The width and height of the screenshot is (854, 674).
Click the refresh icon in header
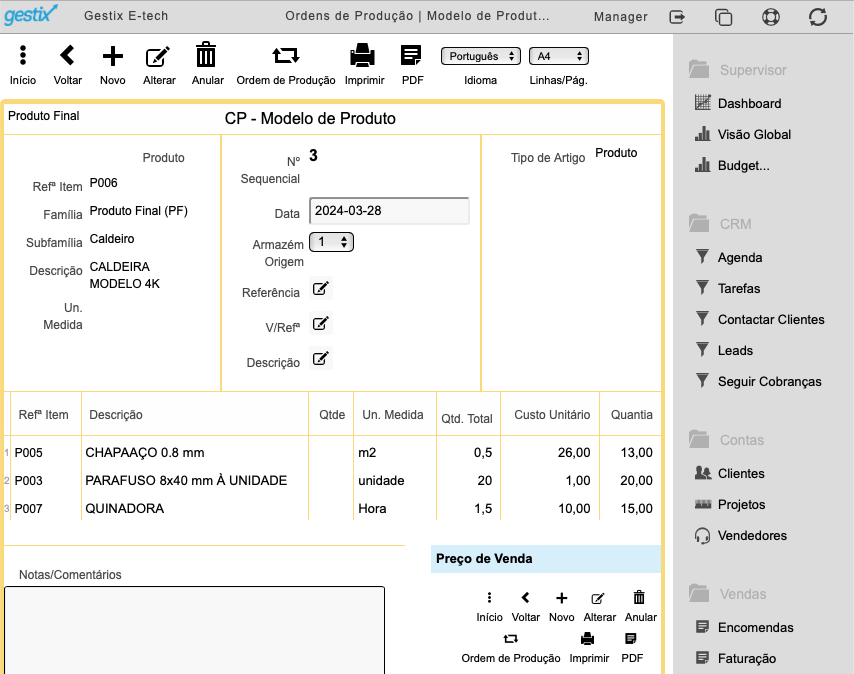click(x=818, y=17)
